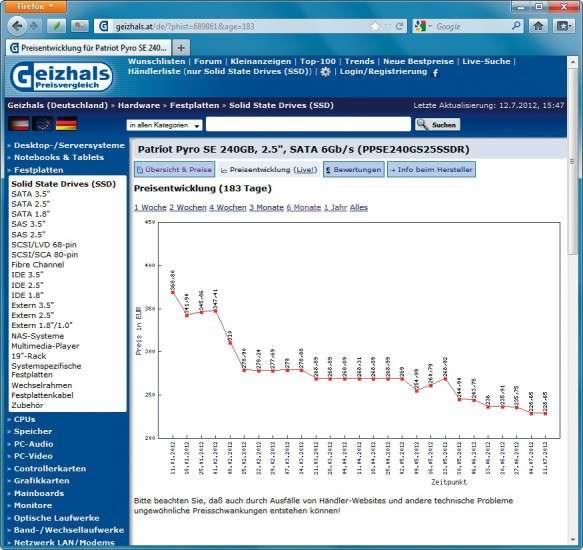Switch to the Preisentwicklung tab
This screenshot has width=583, height=550.
point(269,170)
